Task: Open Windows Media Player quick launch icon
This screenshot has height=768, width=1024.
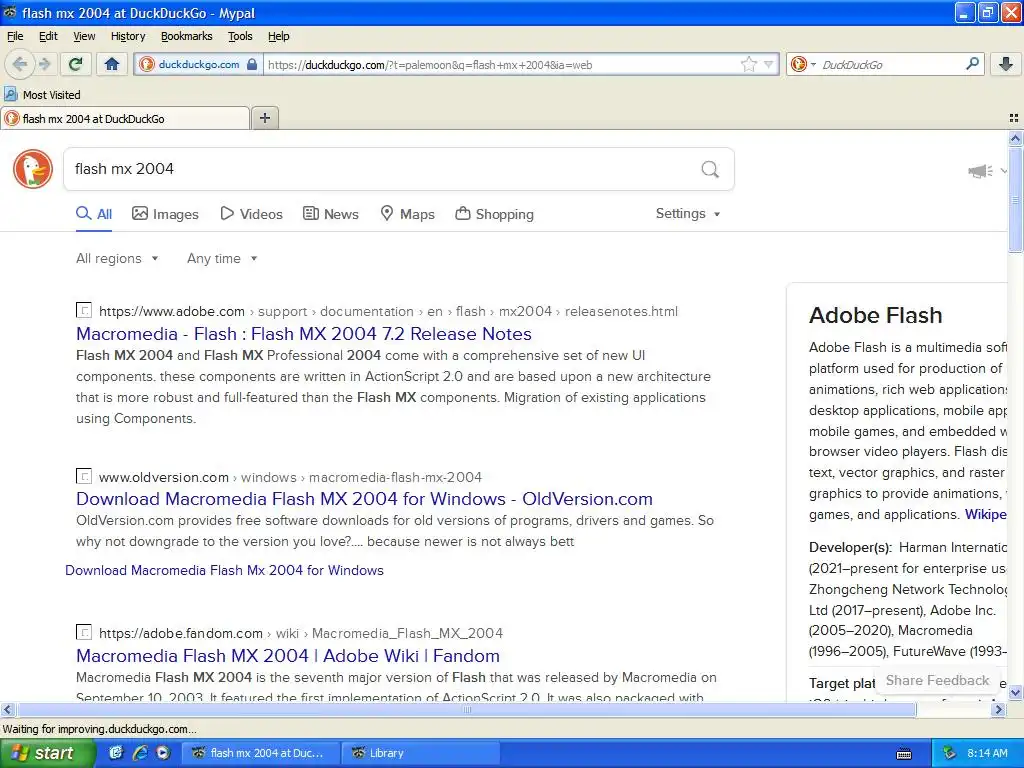Action: [163, 752]
